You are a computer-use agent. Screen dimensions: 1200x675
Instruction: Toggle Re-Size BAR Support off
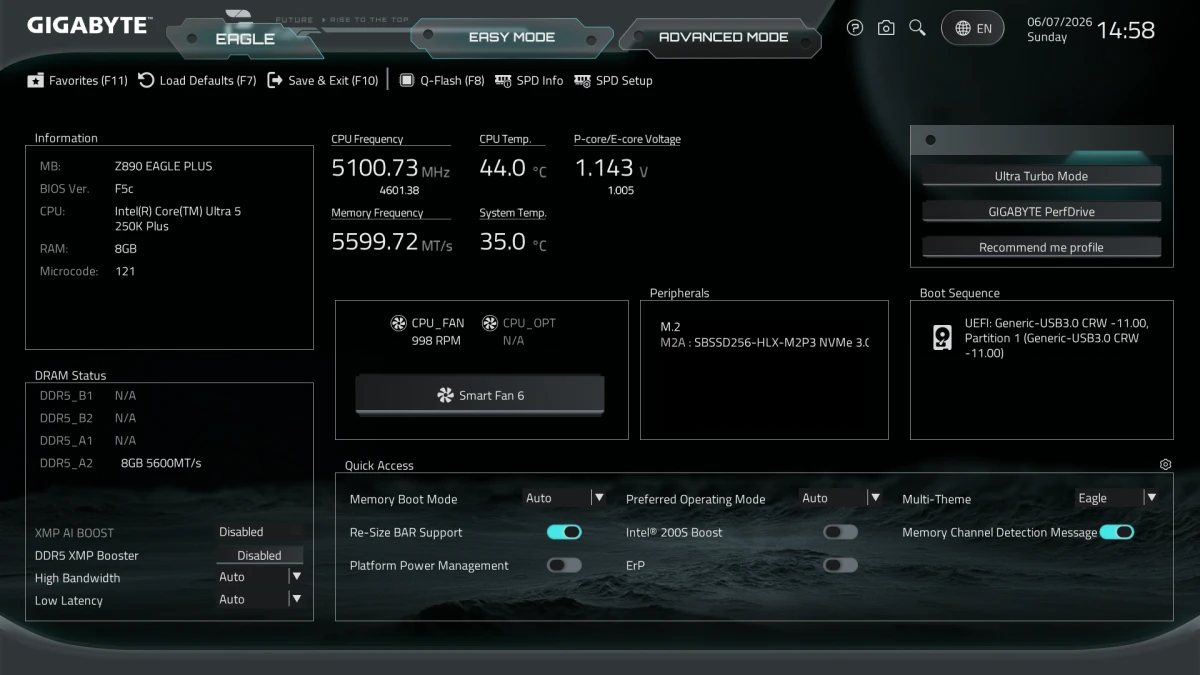pyautogui.click(x=564, y=532)
